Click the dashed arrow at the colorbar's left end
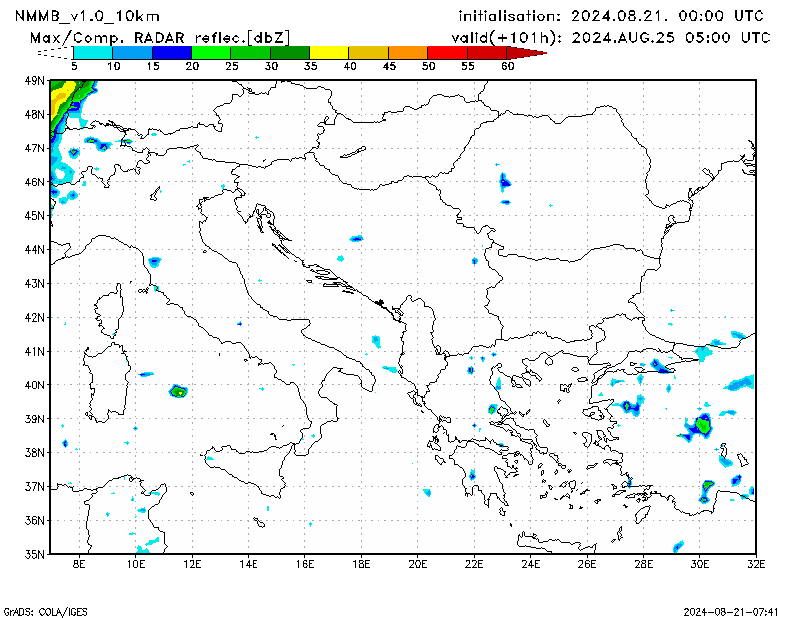 (x=54, y=52)
